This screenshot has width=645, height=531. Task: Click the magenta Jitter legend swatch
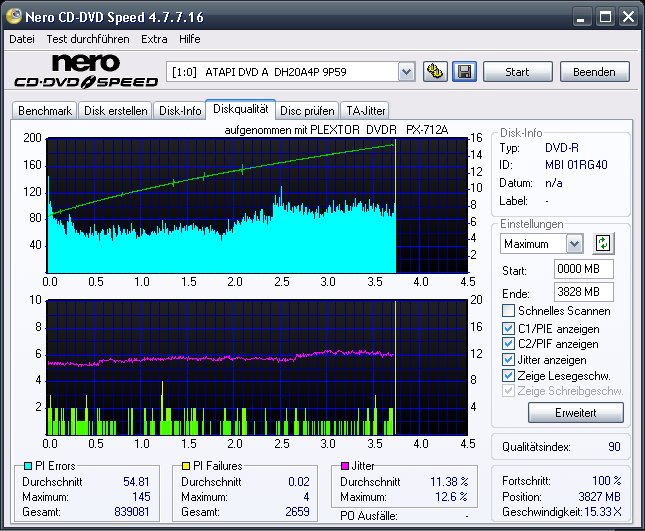tap(345, 466)
